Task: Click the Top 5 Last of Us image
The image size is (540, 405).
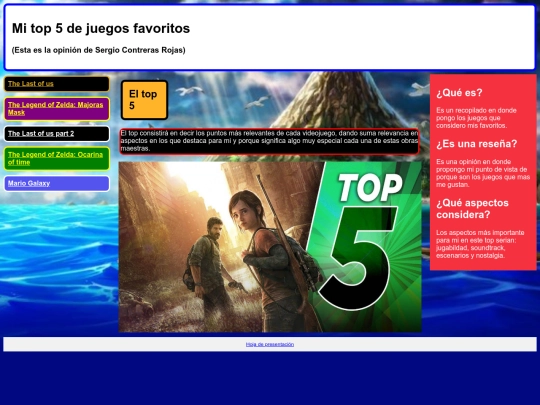Action: [270, 247]
